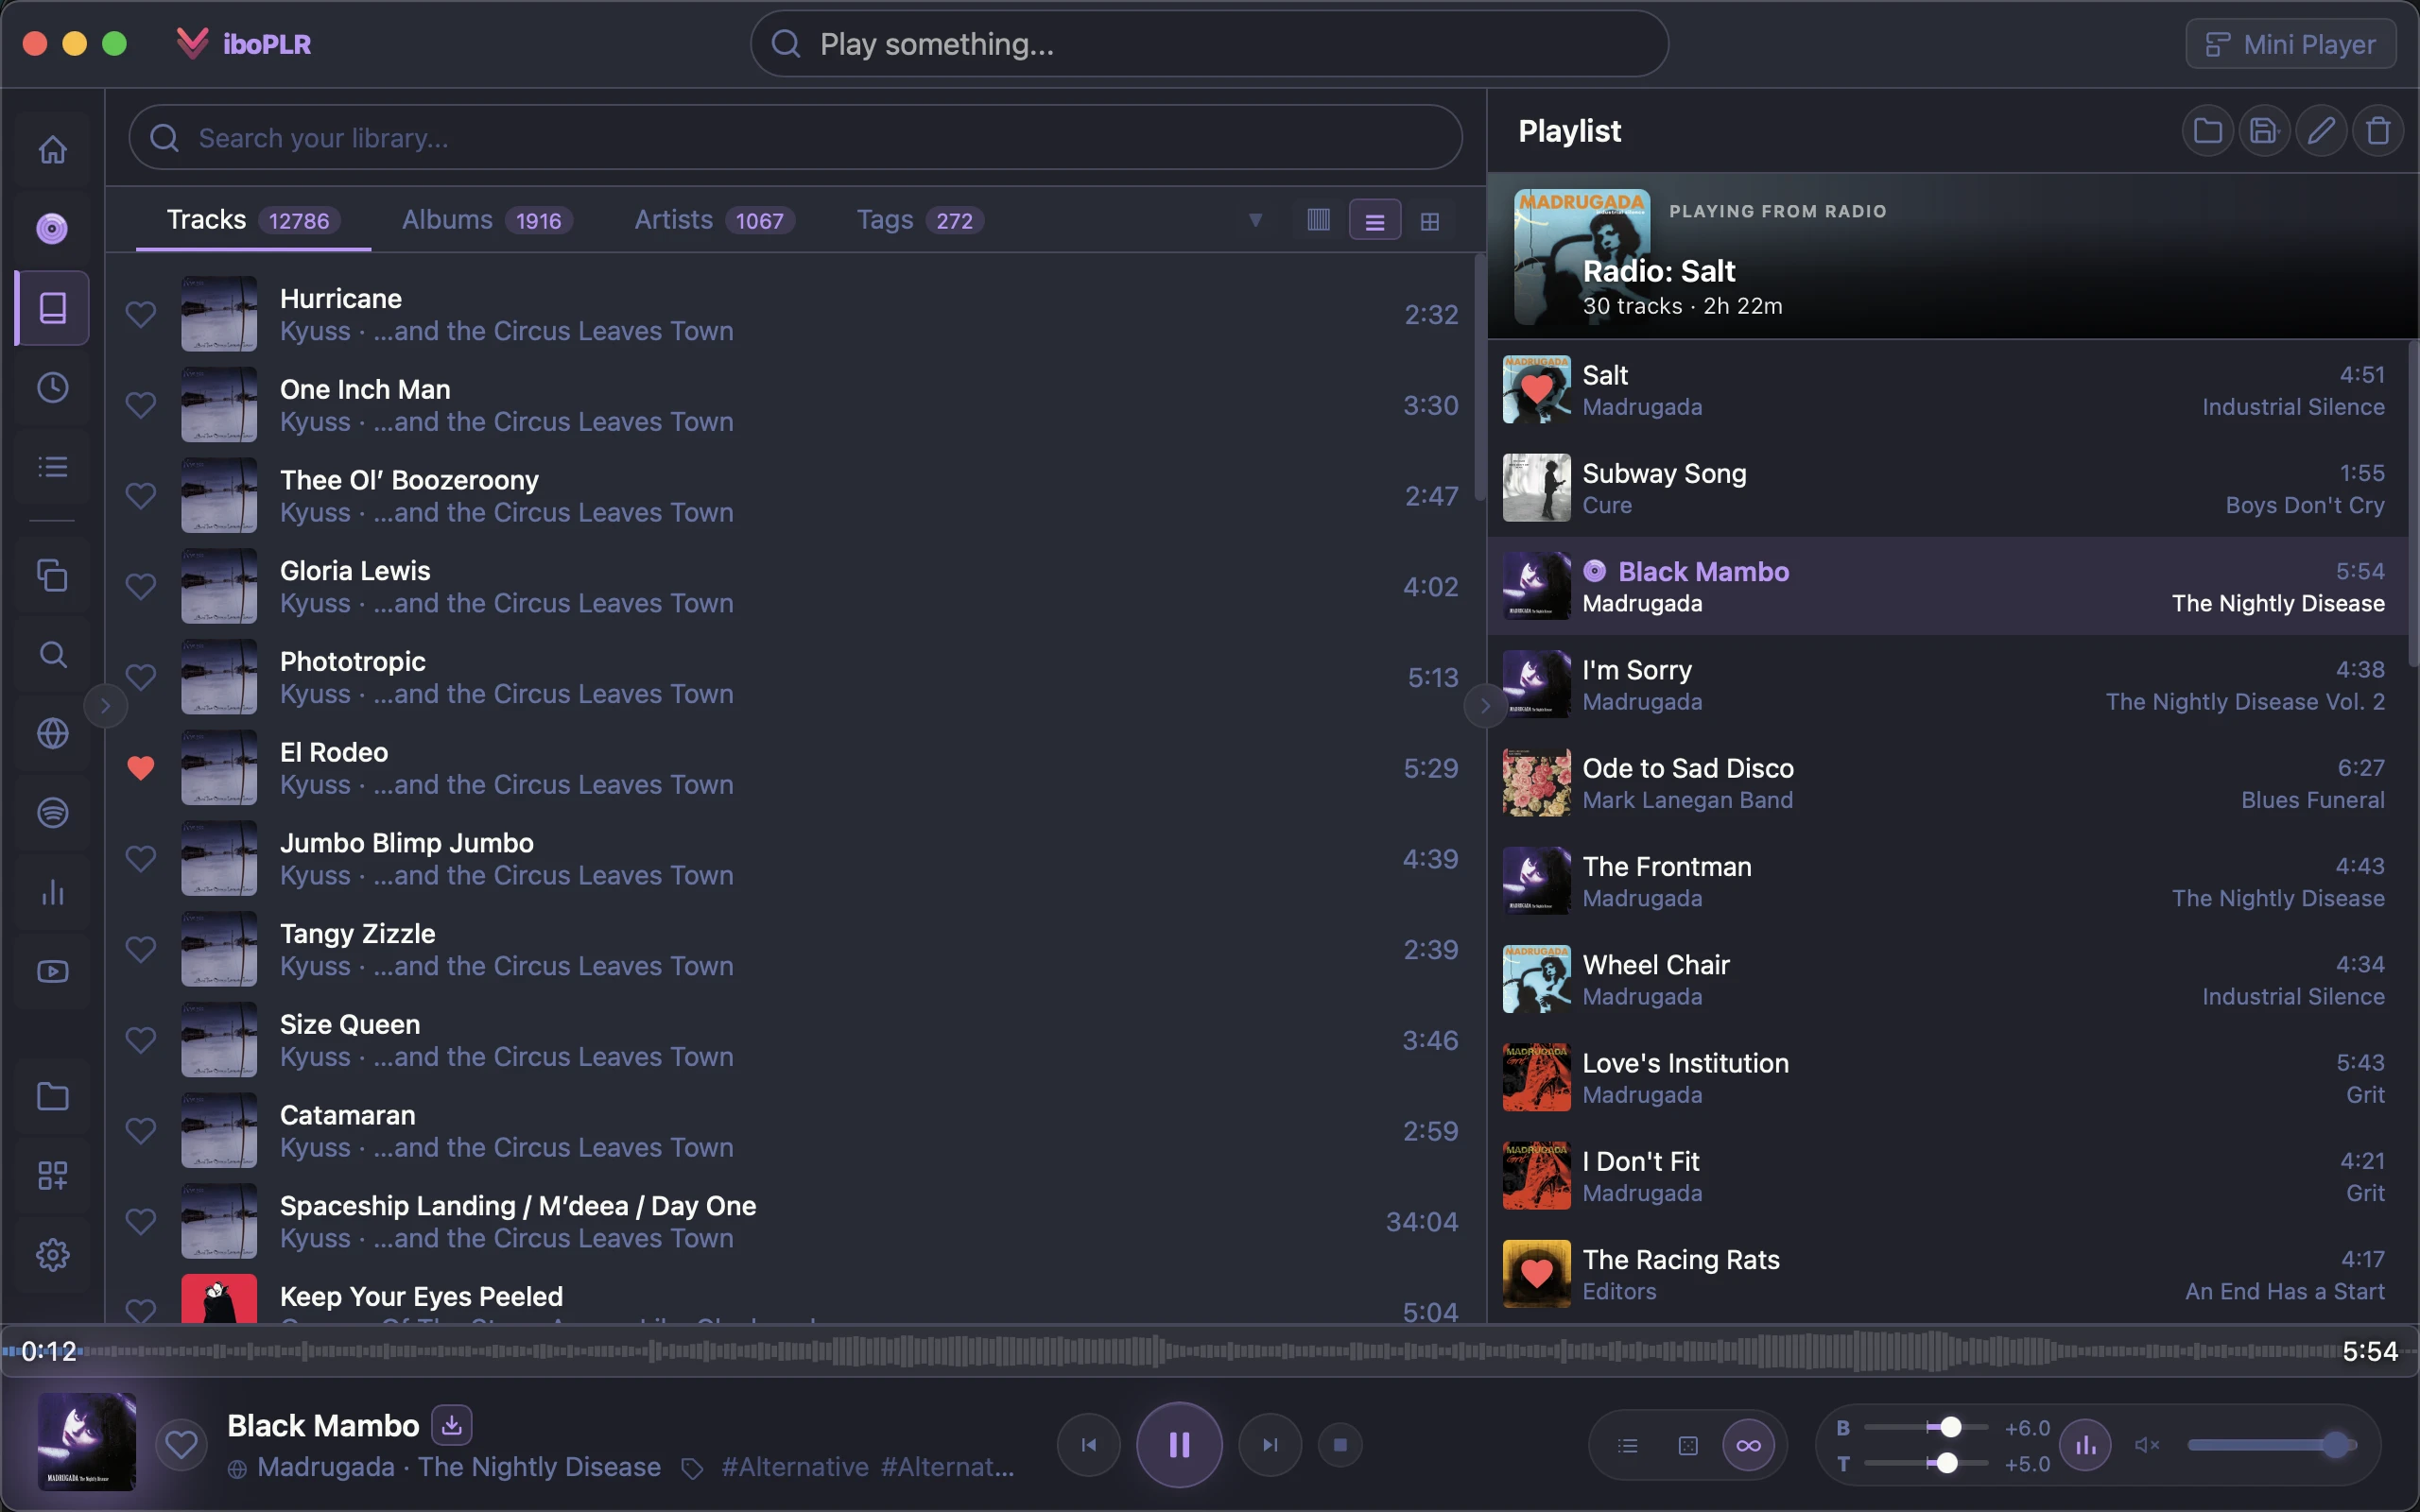Open the Search magnifier sidebar icon
2420x1512 pixels.
coord(52,654)
